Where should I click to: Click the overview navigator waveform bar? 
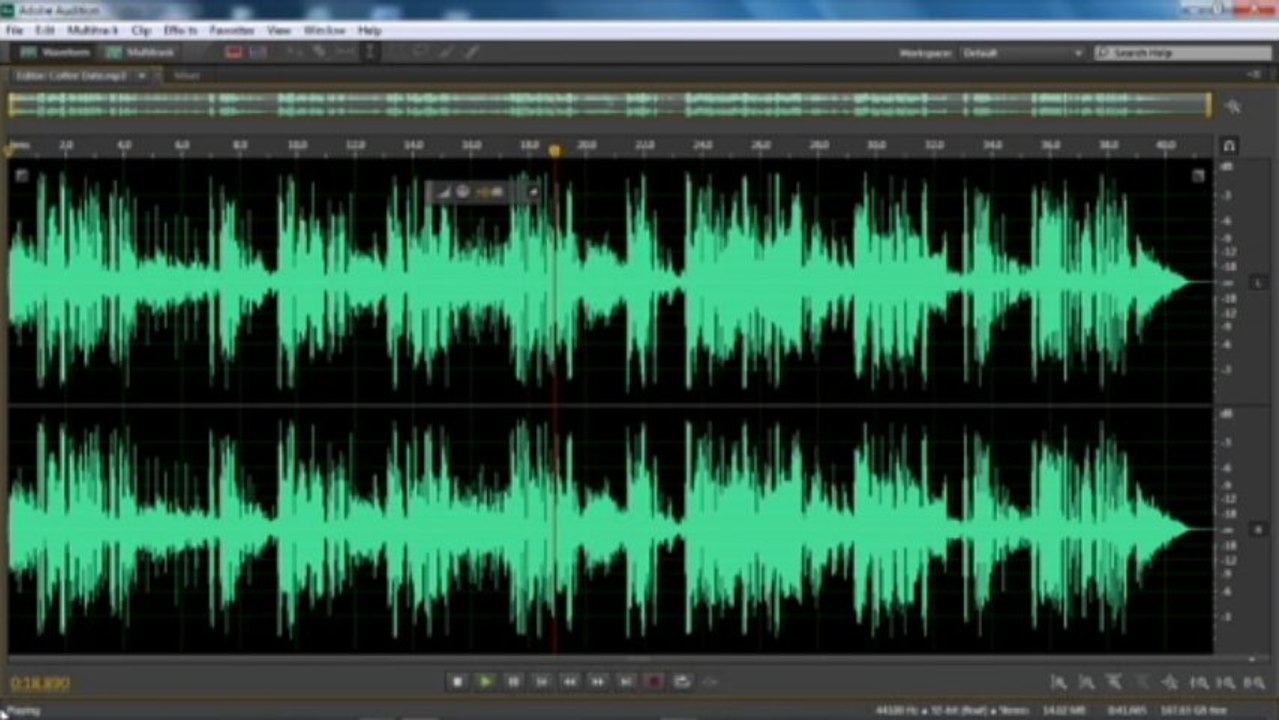click(x=609, y=105)
